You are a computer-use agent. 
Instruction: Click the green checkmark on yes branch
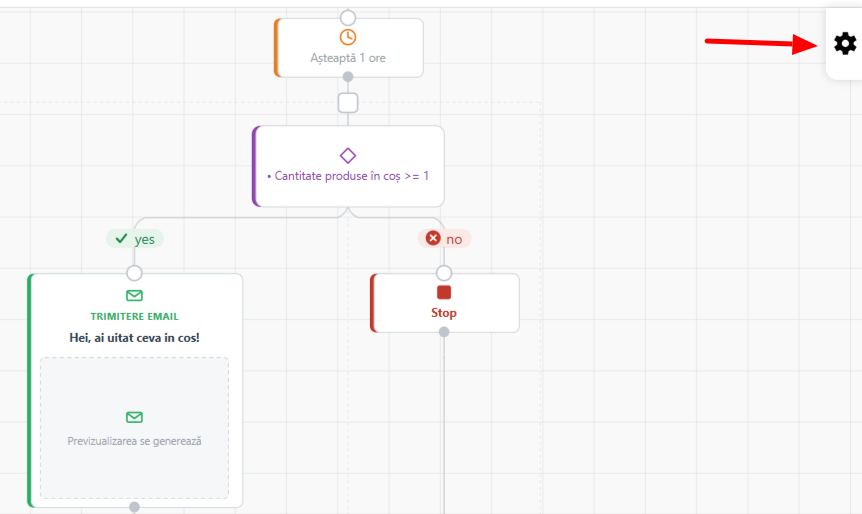click(x=121, y=239)
